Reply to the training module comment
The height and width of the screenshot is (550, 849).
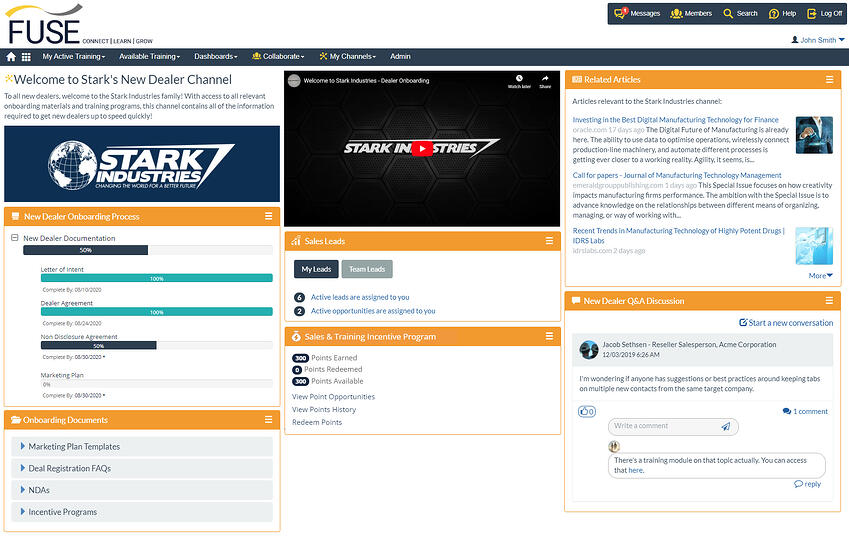pos(807,484)
